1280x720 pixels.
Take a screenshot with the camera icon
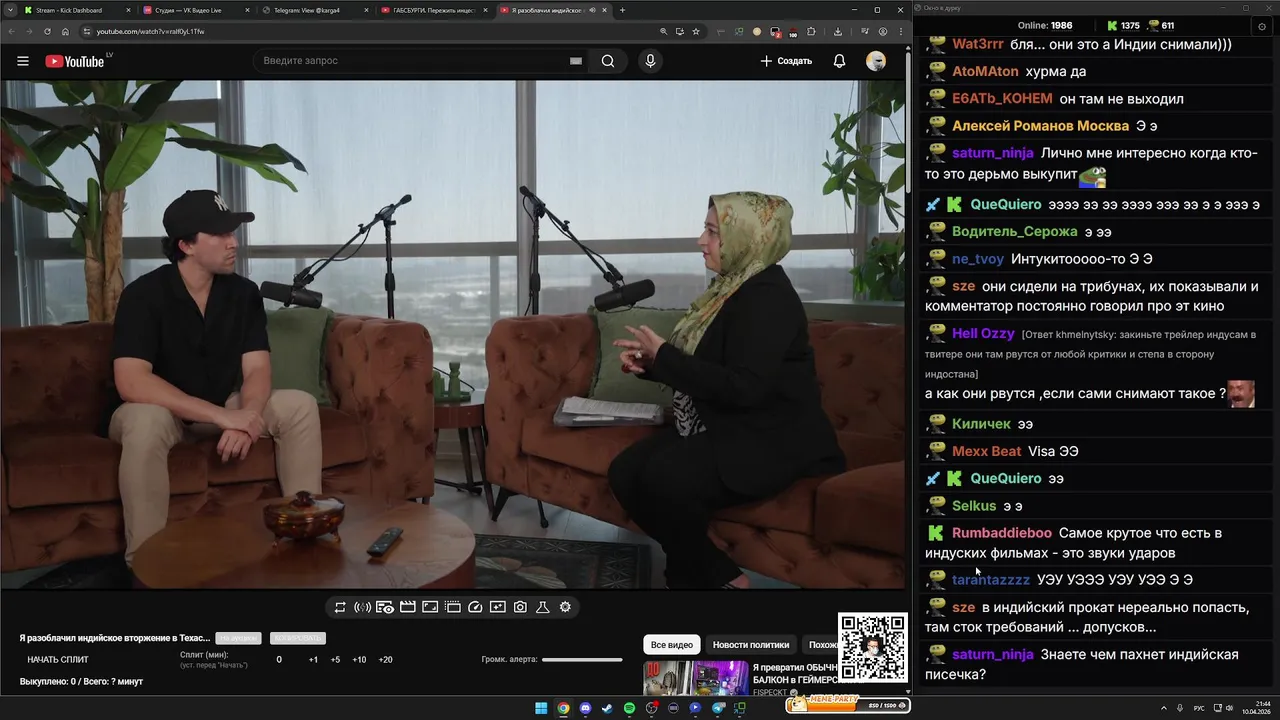(520, 607)
